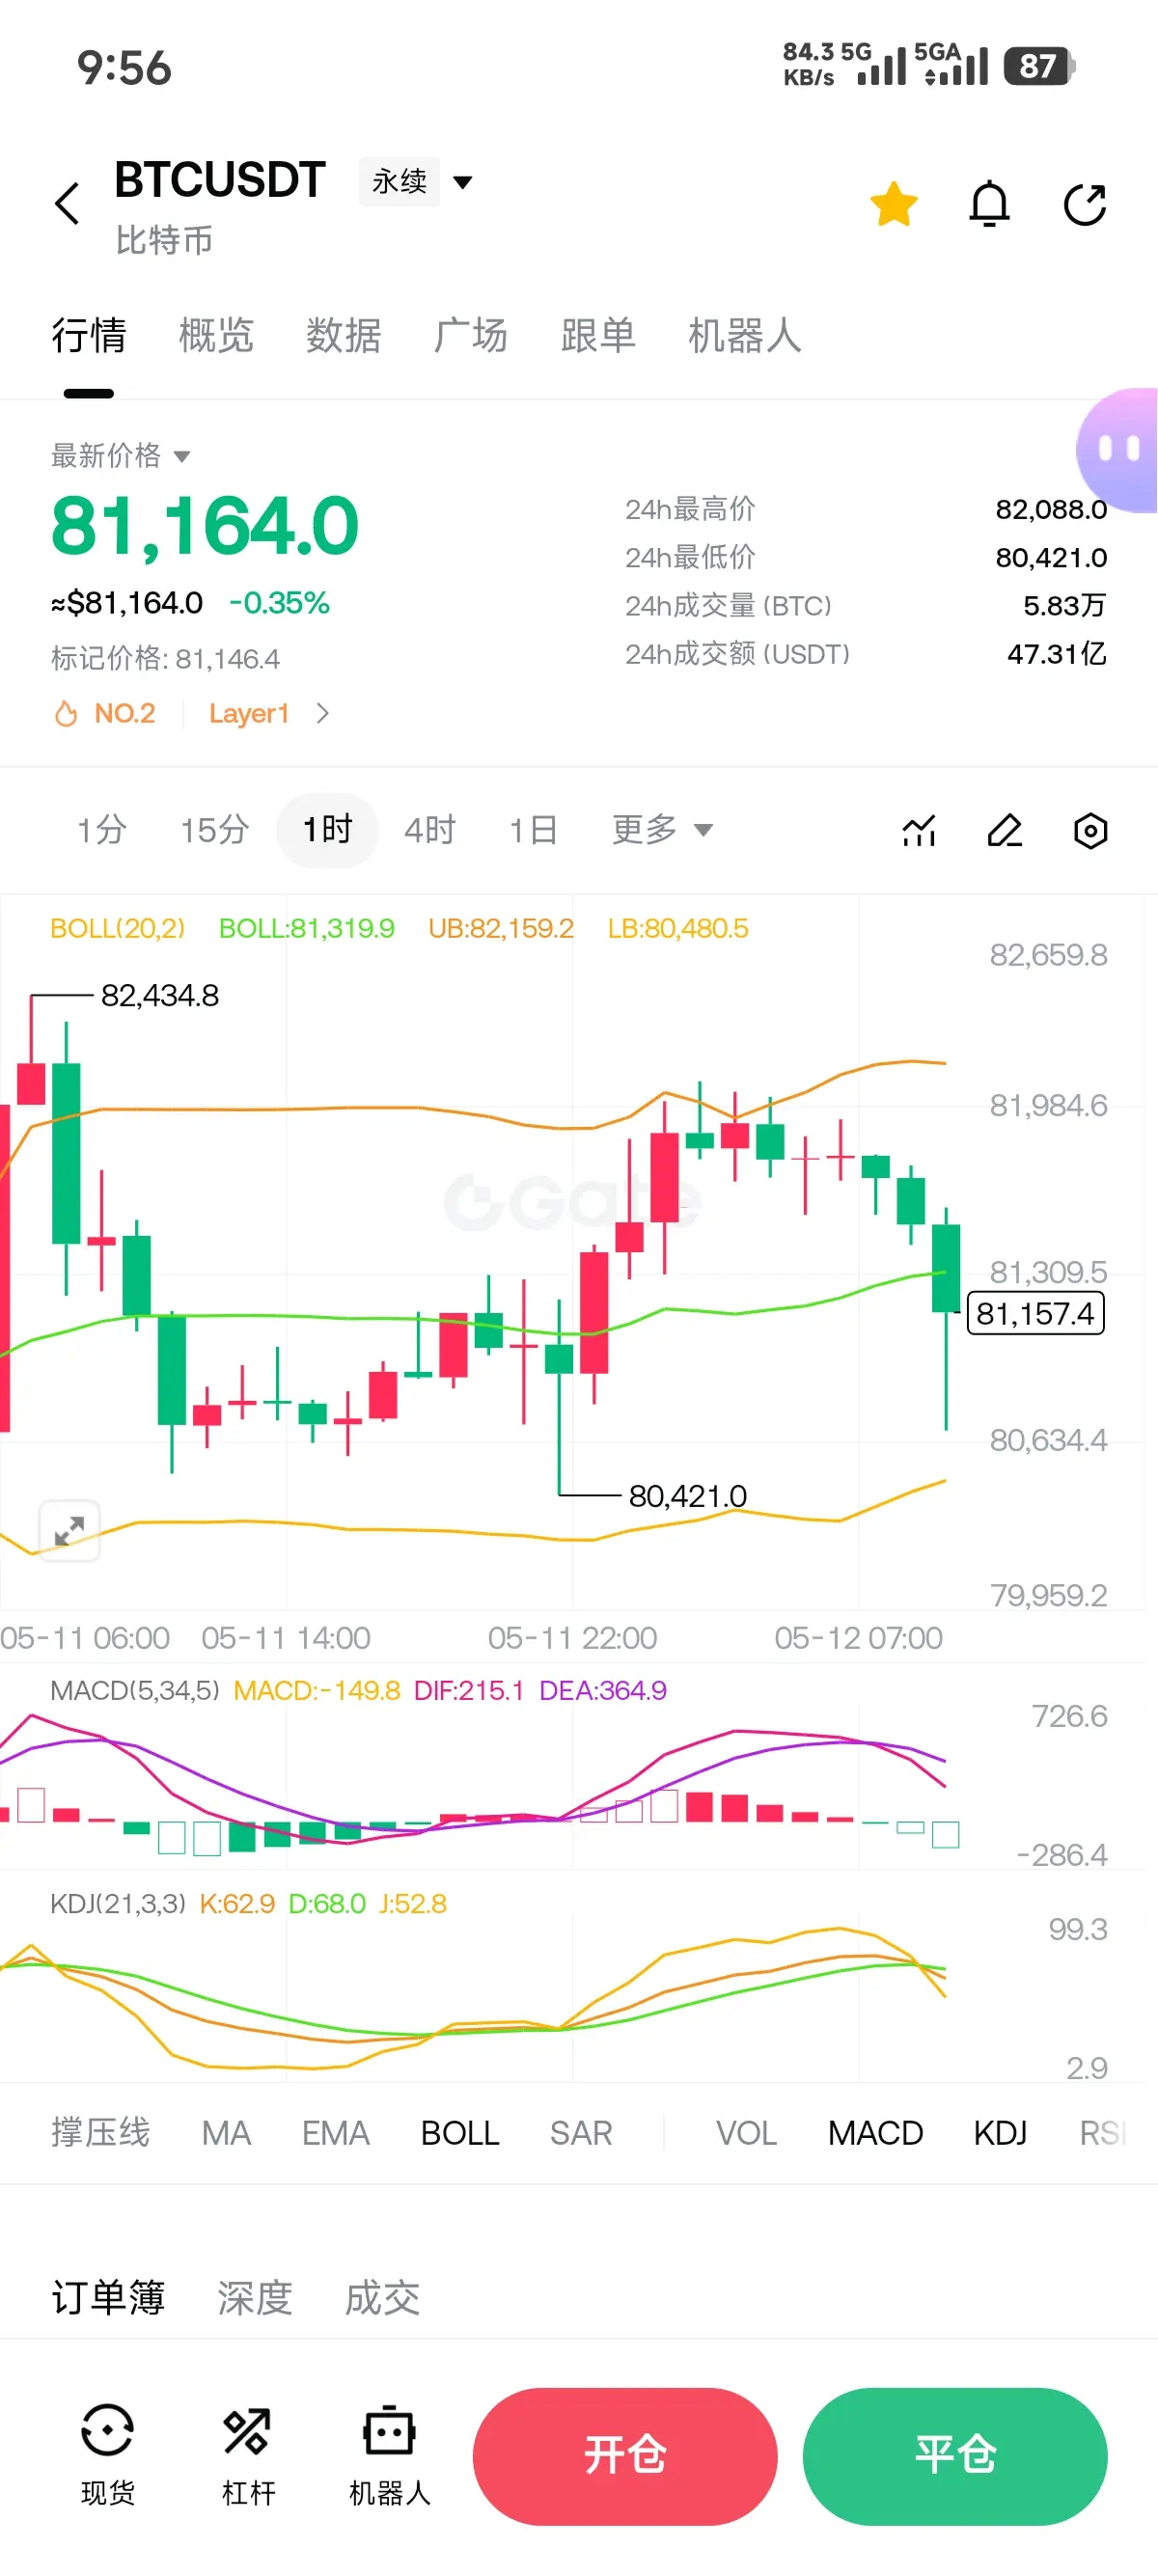The image size is (1158, 2576).
Task: Open the 深度 depth tab
Action: click(255, 2297)
